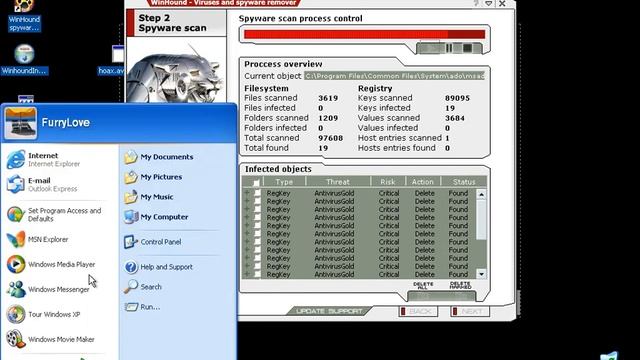
Task: Click the Total scanned value 97608
Action: point(330,138)
